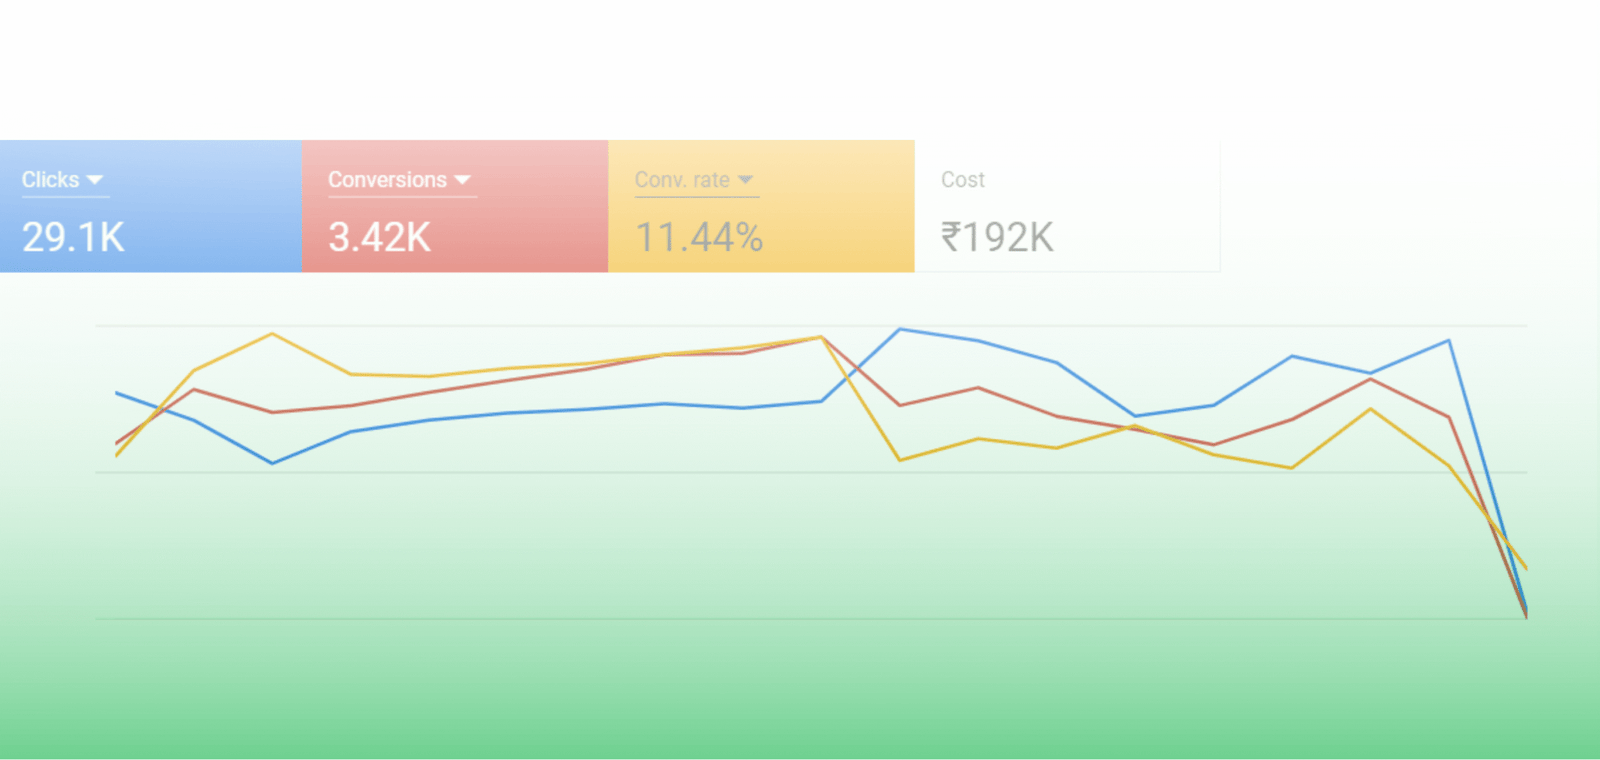Enable the Cost metric card
Viewport: 1600px width, 760px height.
pos(1065,205)
